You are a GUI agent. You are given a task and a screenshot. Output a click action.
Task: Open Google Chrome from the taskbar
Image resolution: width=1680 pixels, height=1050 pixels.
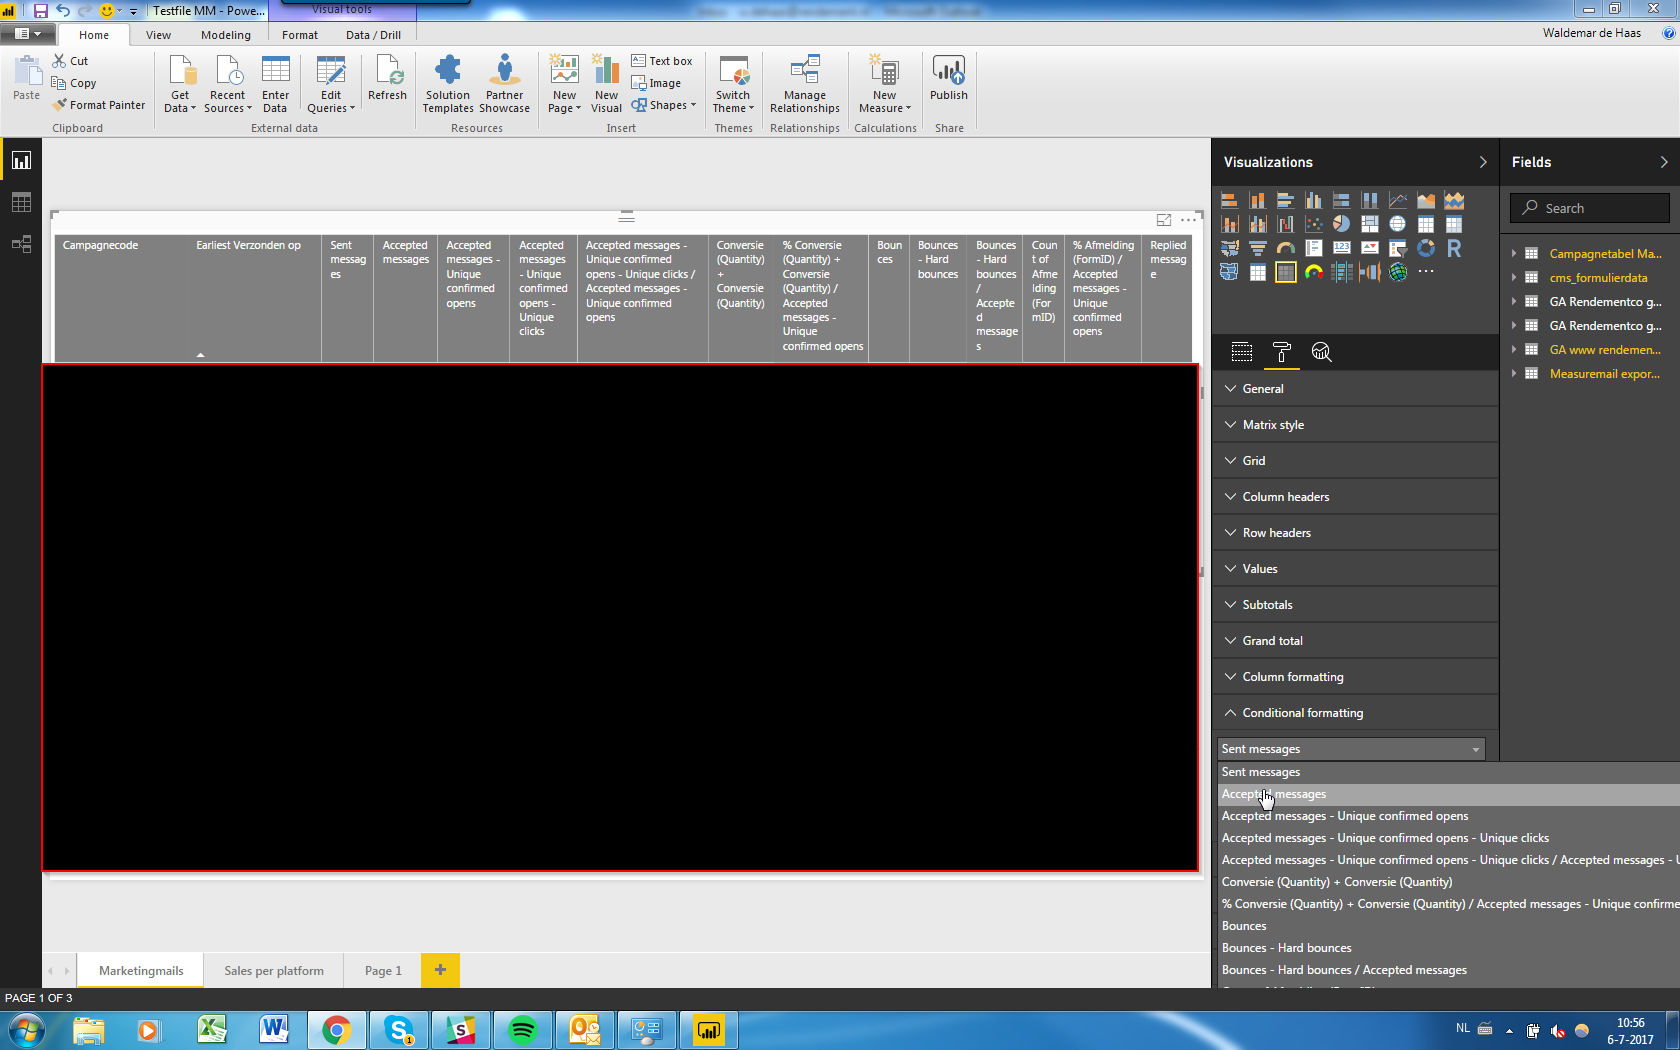click(x=337, y=1030)
